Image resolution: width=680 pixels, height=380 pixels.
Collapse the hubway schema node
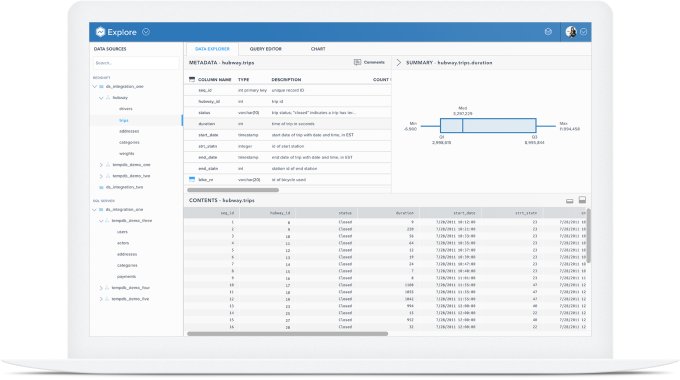pyautogui.click(x=101, y=98)
